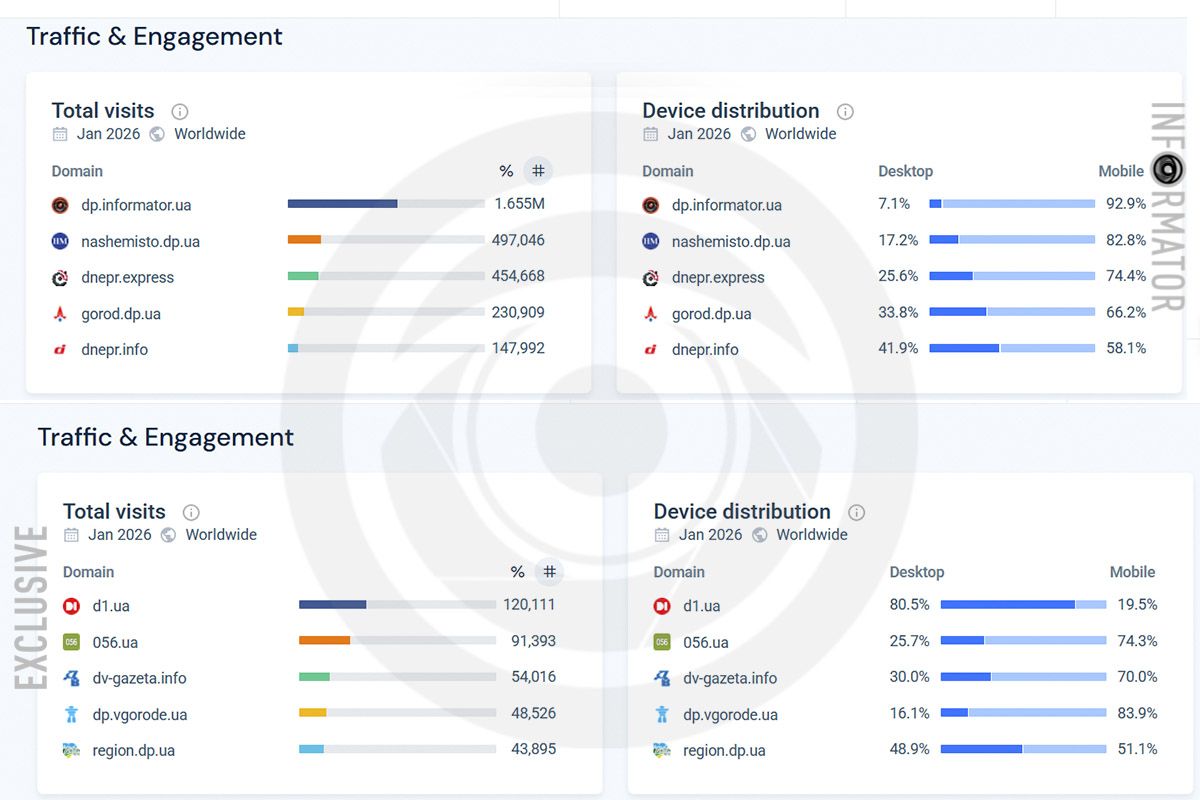Click d1.ua desktop/mobile distribution bar

tap(1023, 604)
